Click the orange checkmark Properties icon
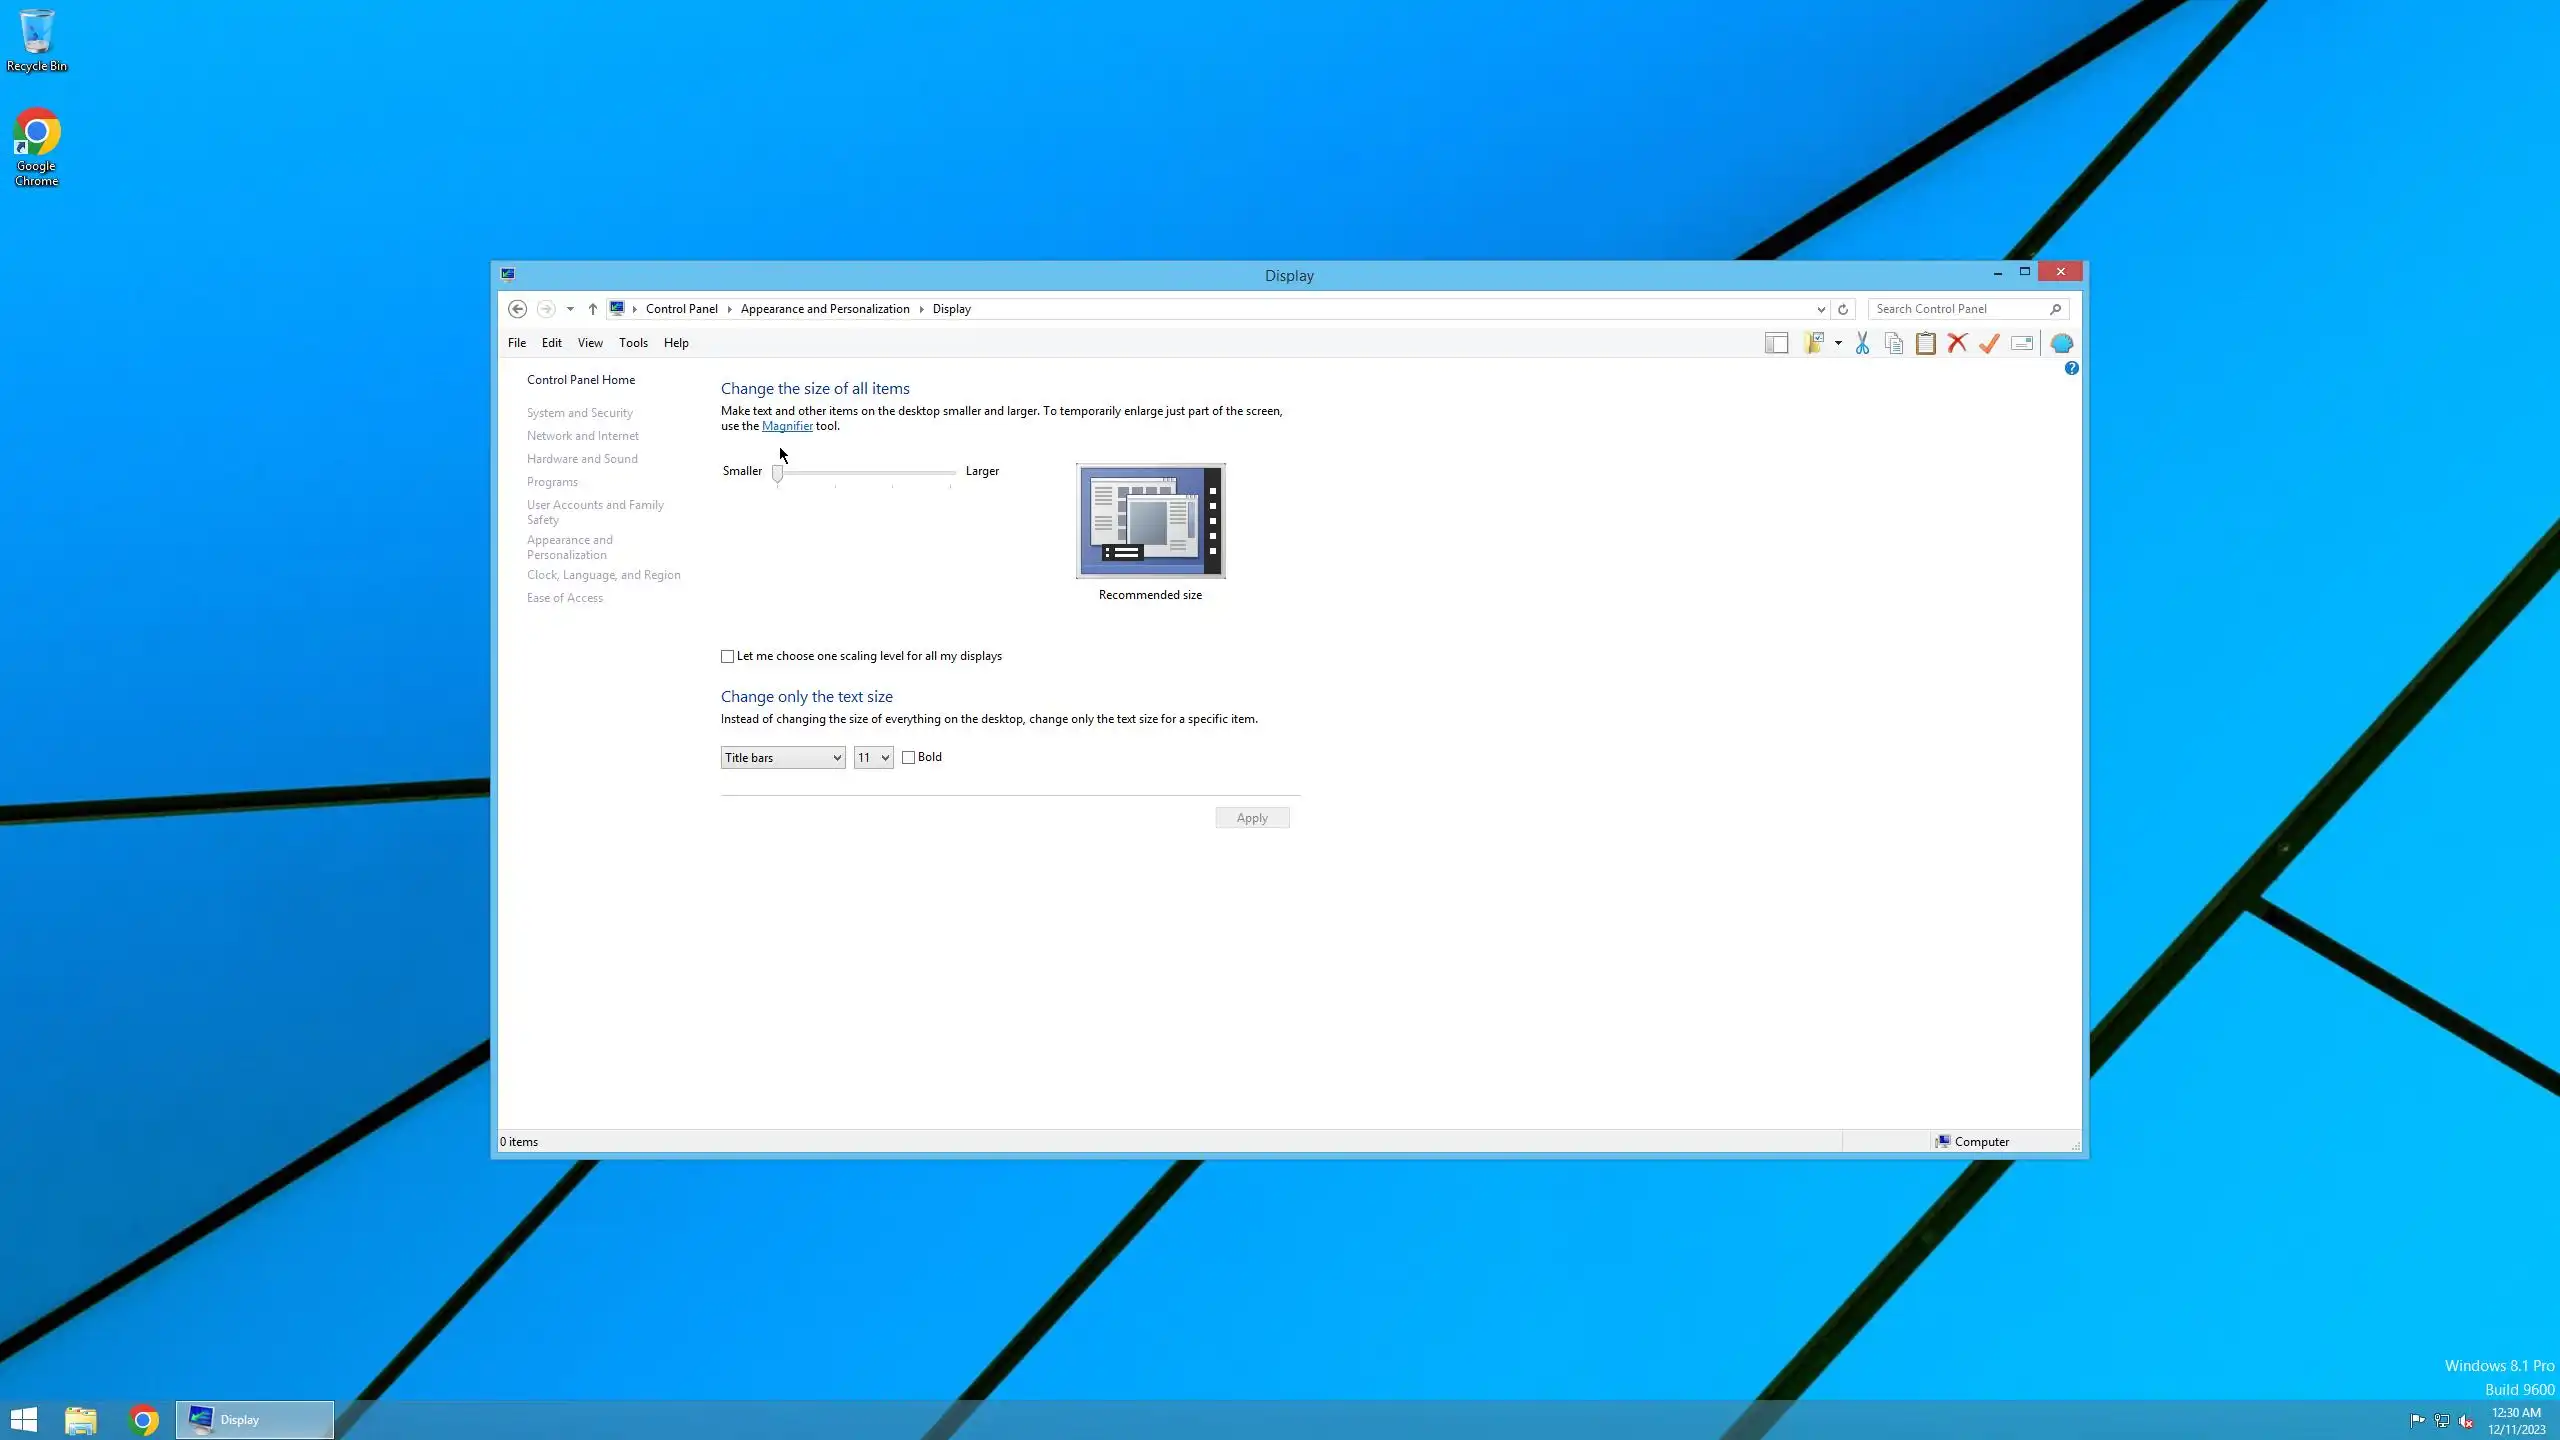Image resolution: width=2560 pixels, height=1440 pixels. [x=1989, y=343]
